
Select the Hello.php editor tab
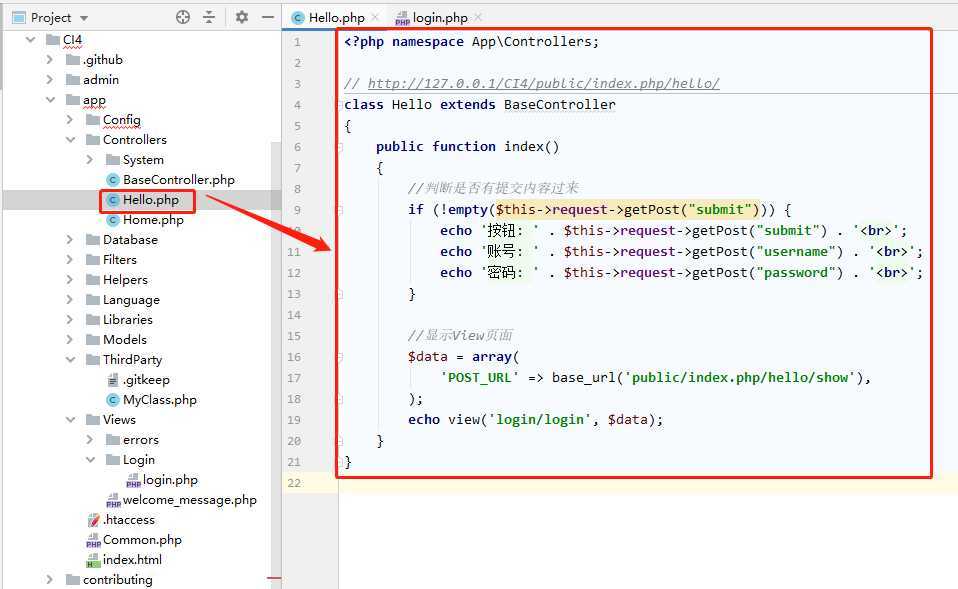click(336, 18)
